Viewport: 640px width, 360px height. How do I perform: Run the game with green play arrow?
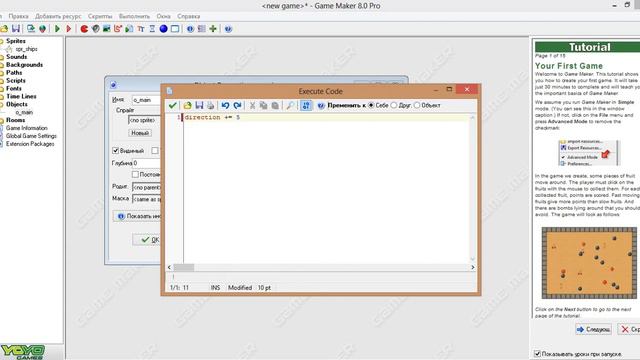57,29
